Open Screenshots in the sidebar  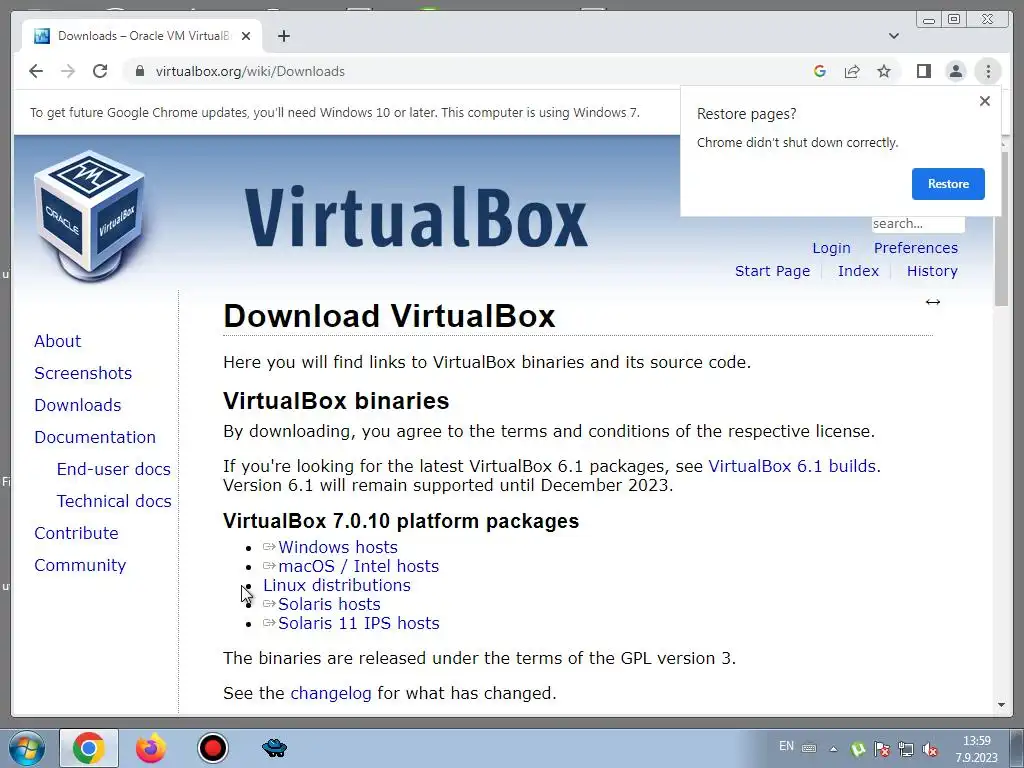(x=83, y=373)
